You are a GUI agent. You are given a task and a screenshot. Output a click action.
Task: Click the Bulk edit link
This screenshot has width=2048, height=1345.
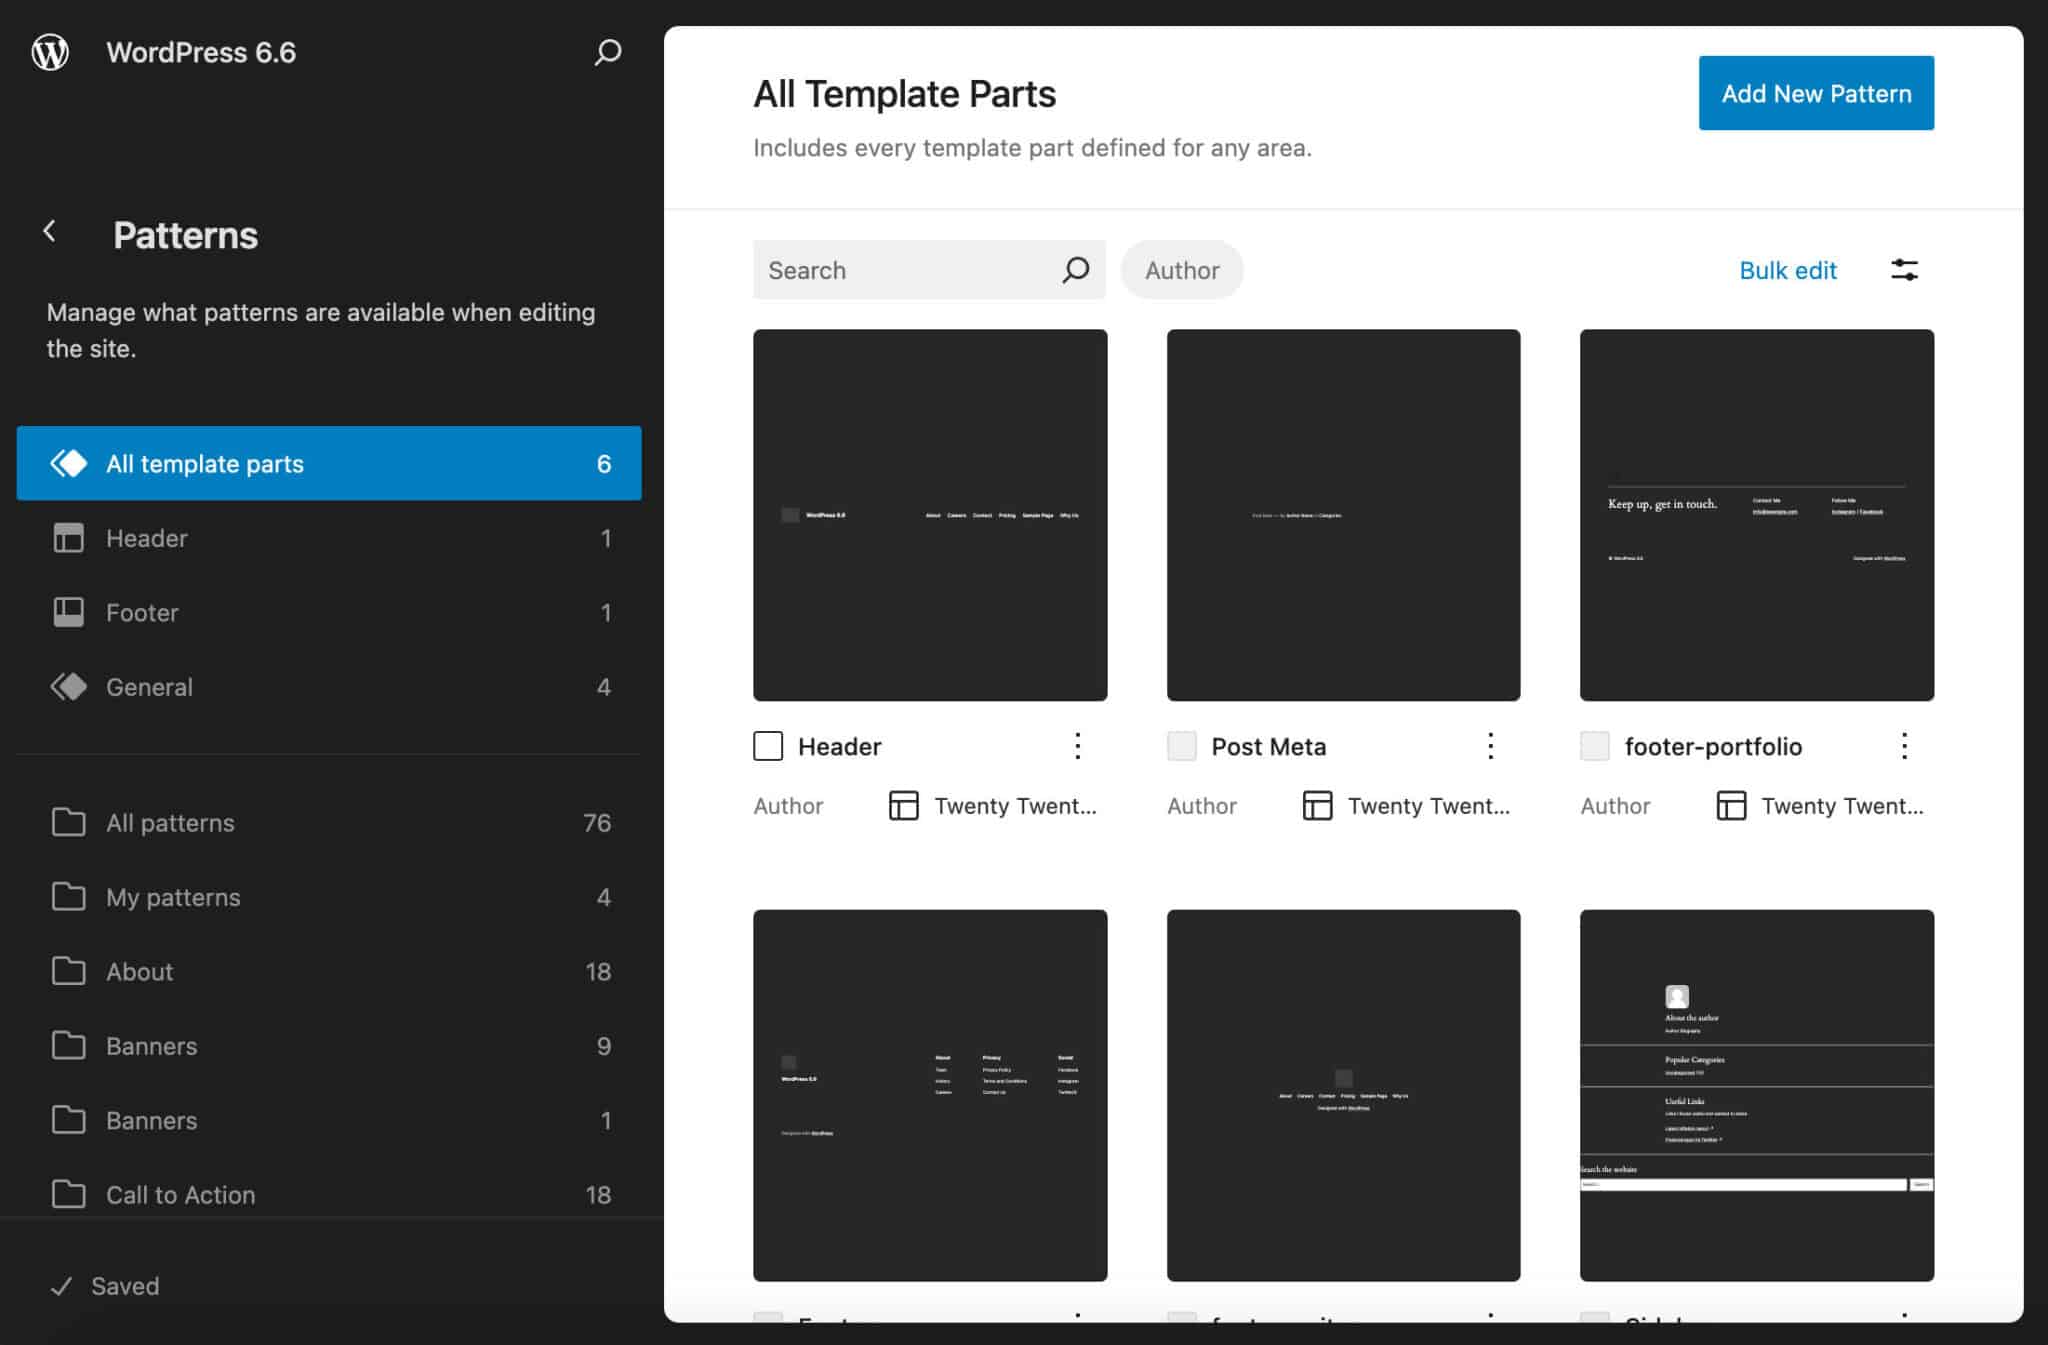1787,270
